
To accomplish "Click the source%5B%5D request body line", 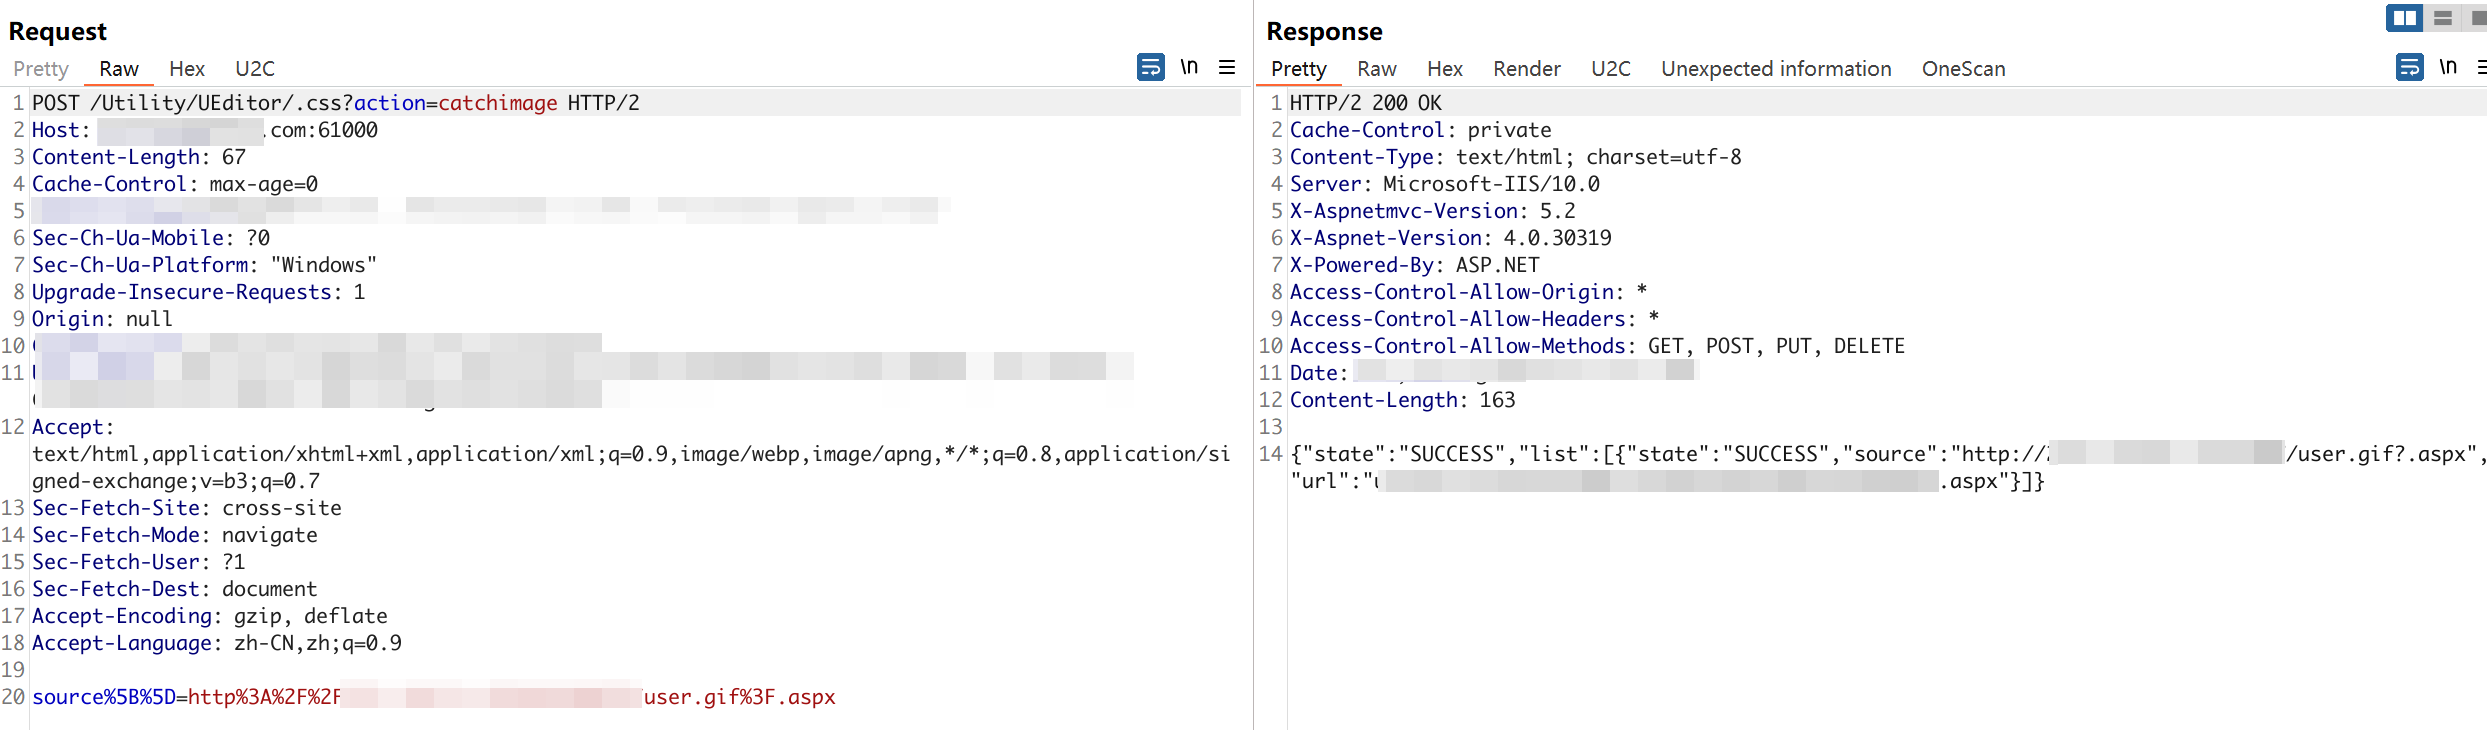I will (x=434, y=697).
